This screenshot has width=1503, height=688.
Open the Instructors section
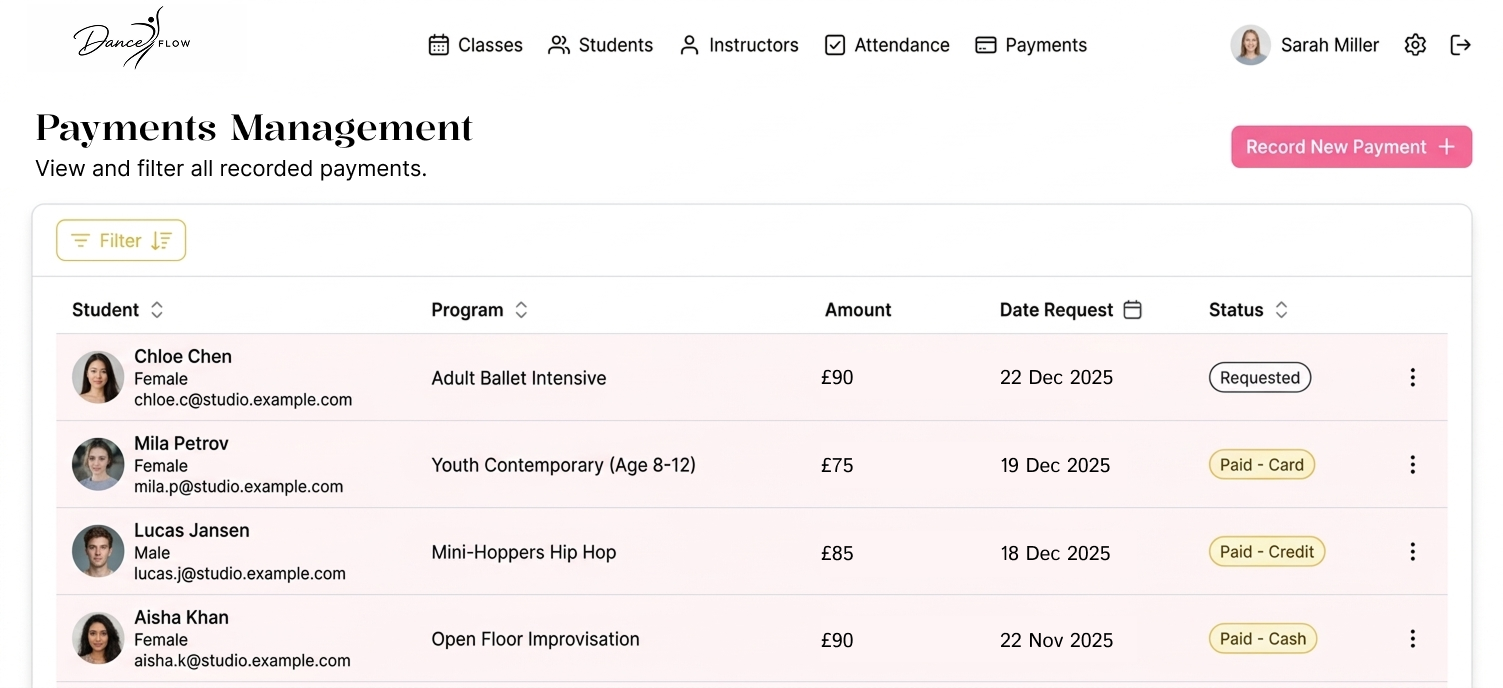738,45
